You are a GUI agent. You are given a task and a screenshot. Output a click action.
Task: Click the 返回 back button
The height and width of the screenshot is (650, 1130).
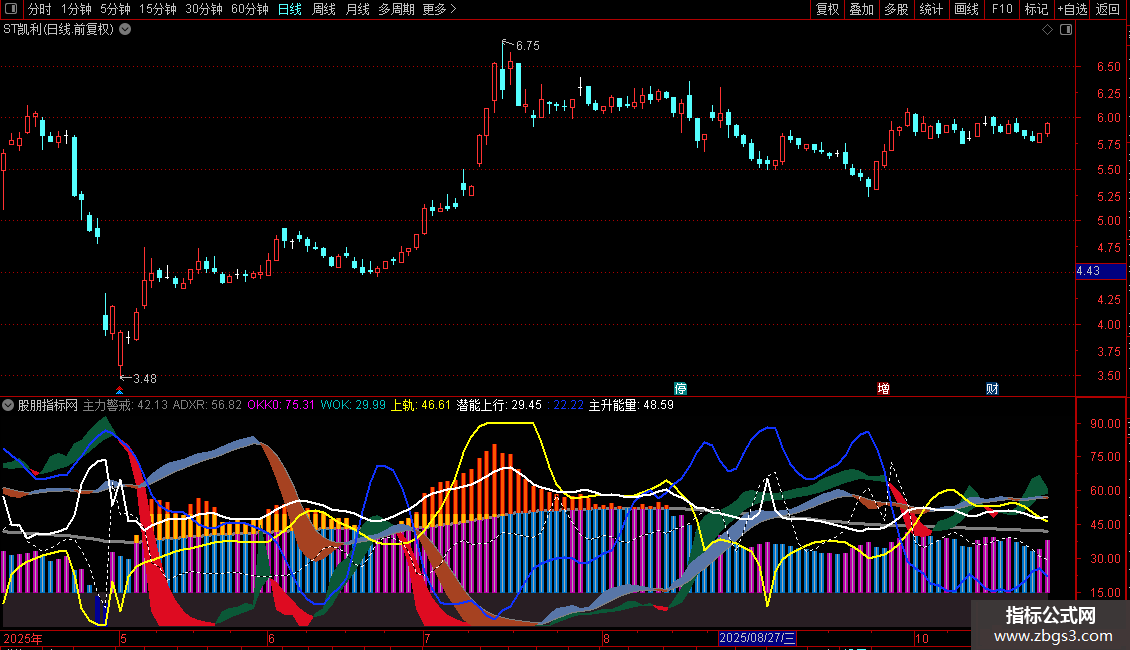click(1108, 9)
